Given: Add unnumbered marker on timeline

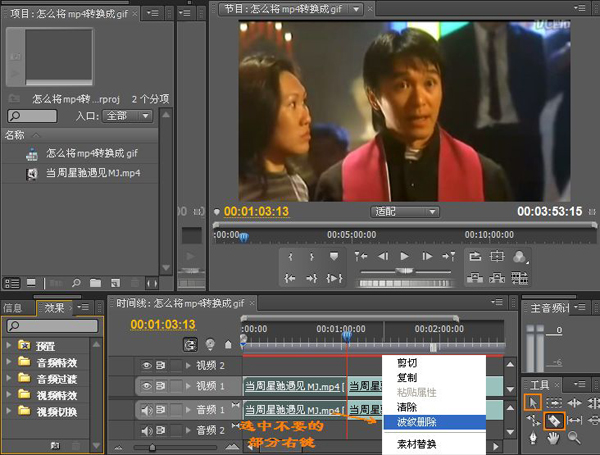Looking at the screenshot, I should (x=228, y=345).
